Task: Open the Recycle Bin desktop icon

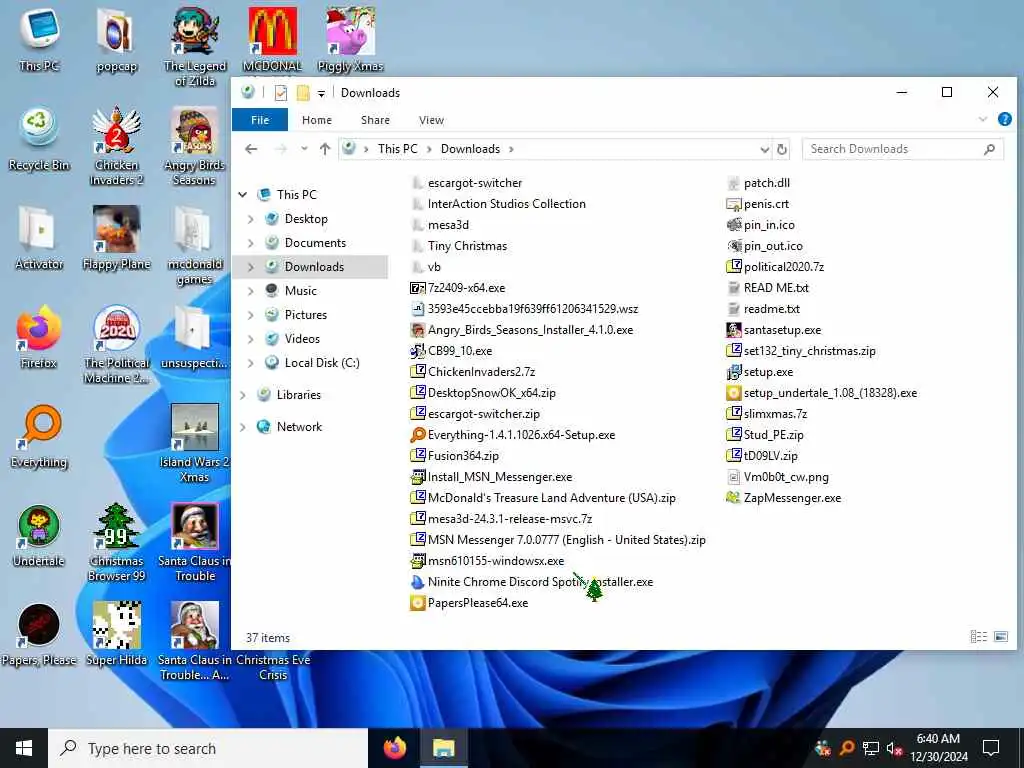Action: point(39,139)
